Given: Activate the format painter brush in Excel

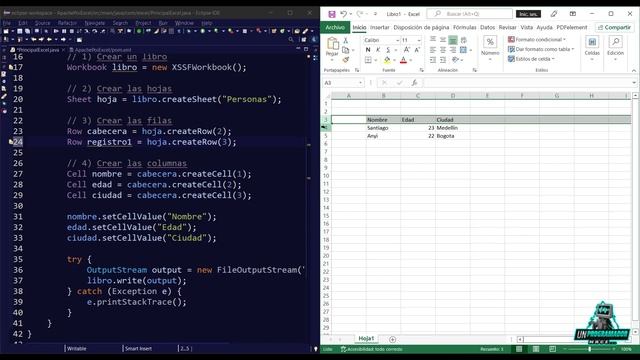Looking at the screenshot, I should 346,60.
